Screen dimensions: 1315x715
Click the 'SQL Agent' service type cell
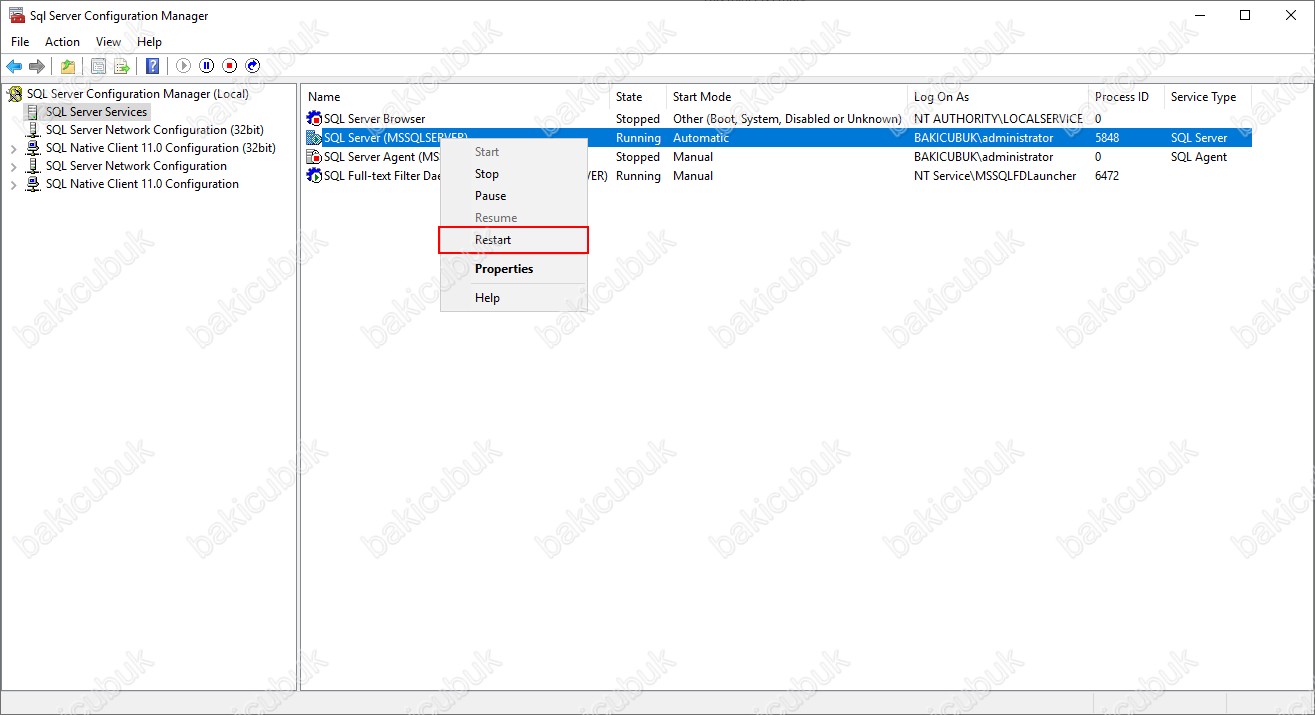(1199, 157)
